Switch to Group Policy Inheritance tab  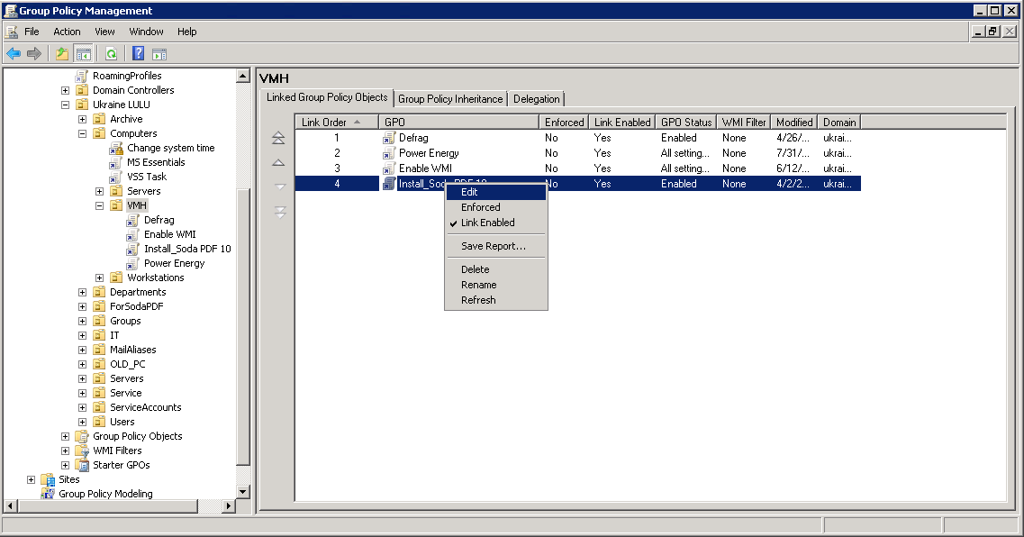[451, 99]
